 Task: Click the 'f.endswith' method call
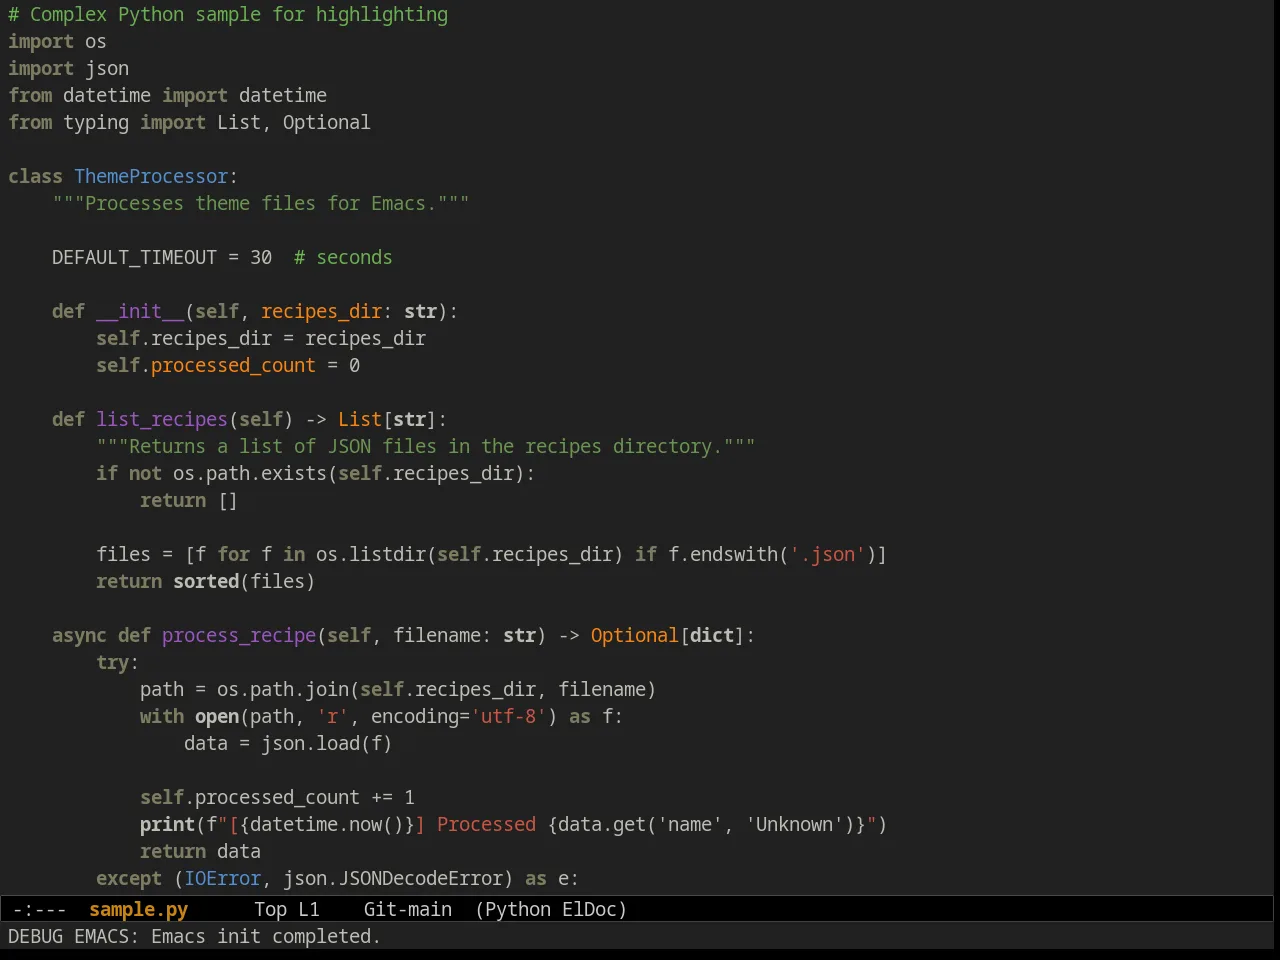[723, 554]
